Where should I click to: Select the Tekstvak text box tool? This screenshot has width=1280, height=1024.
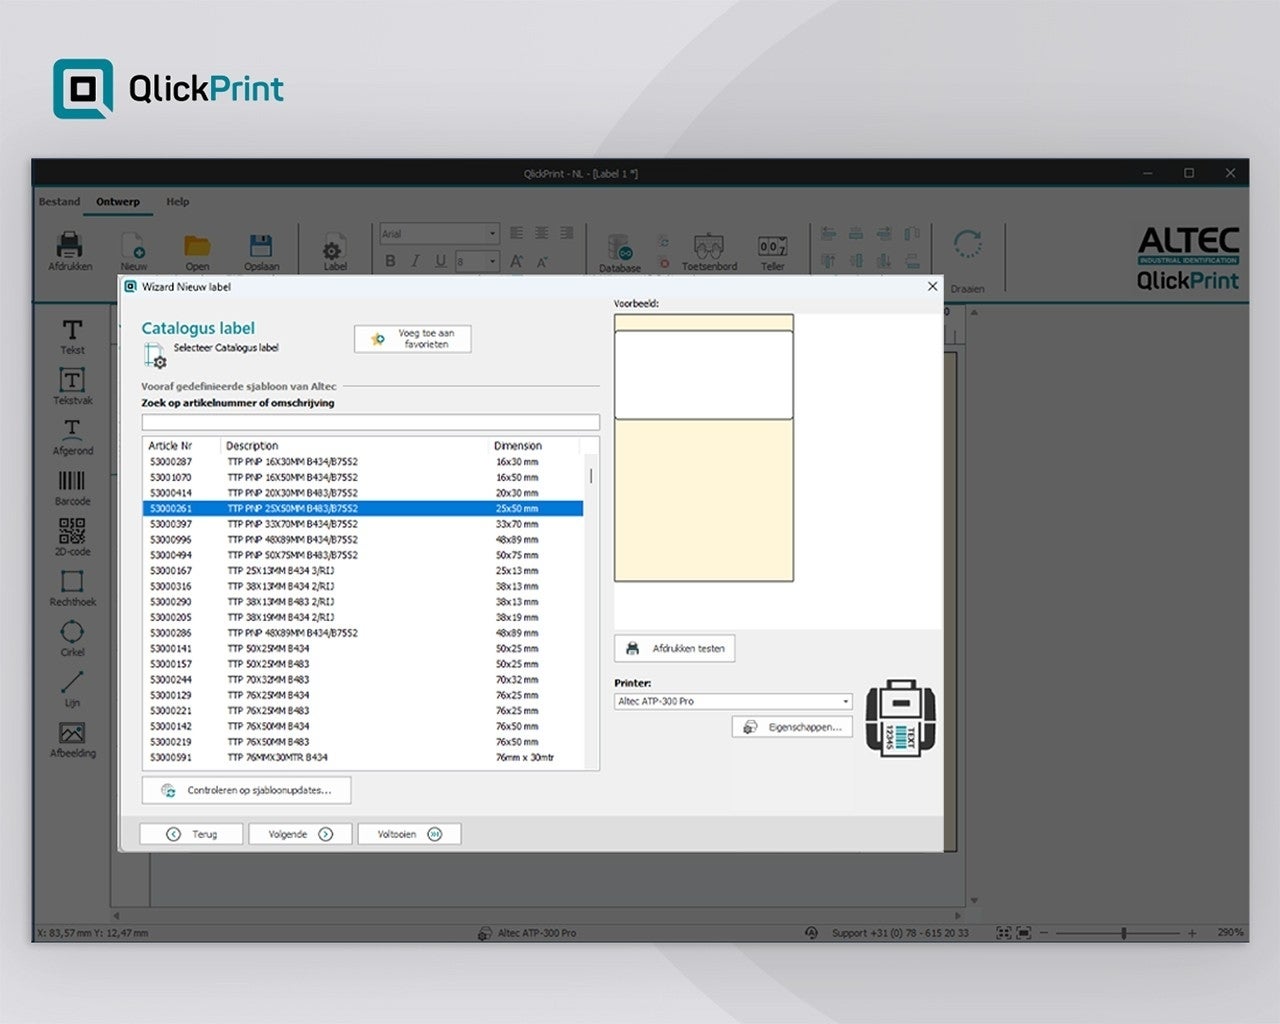click(72, 382)
